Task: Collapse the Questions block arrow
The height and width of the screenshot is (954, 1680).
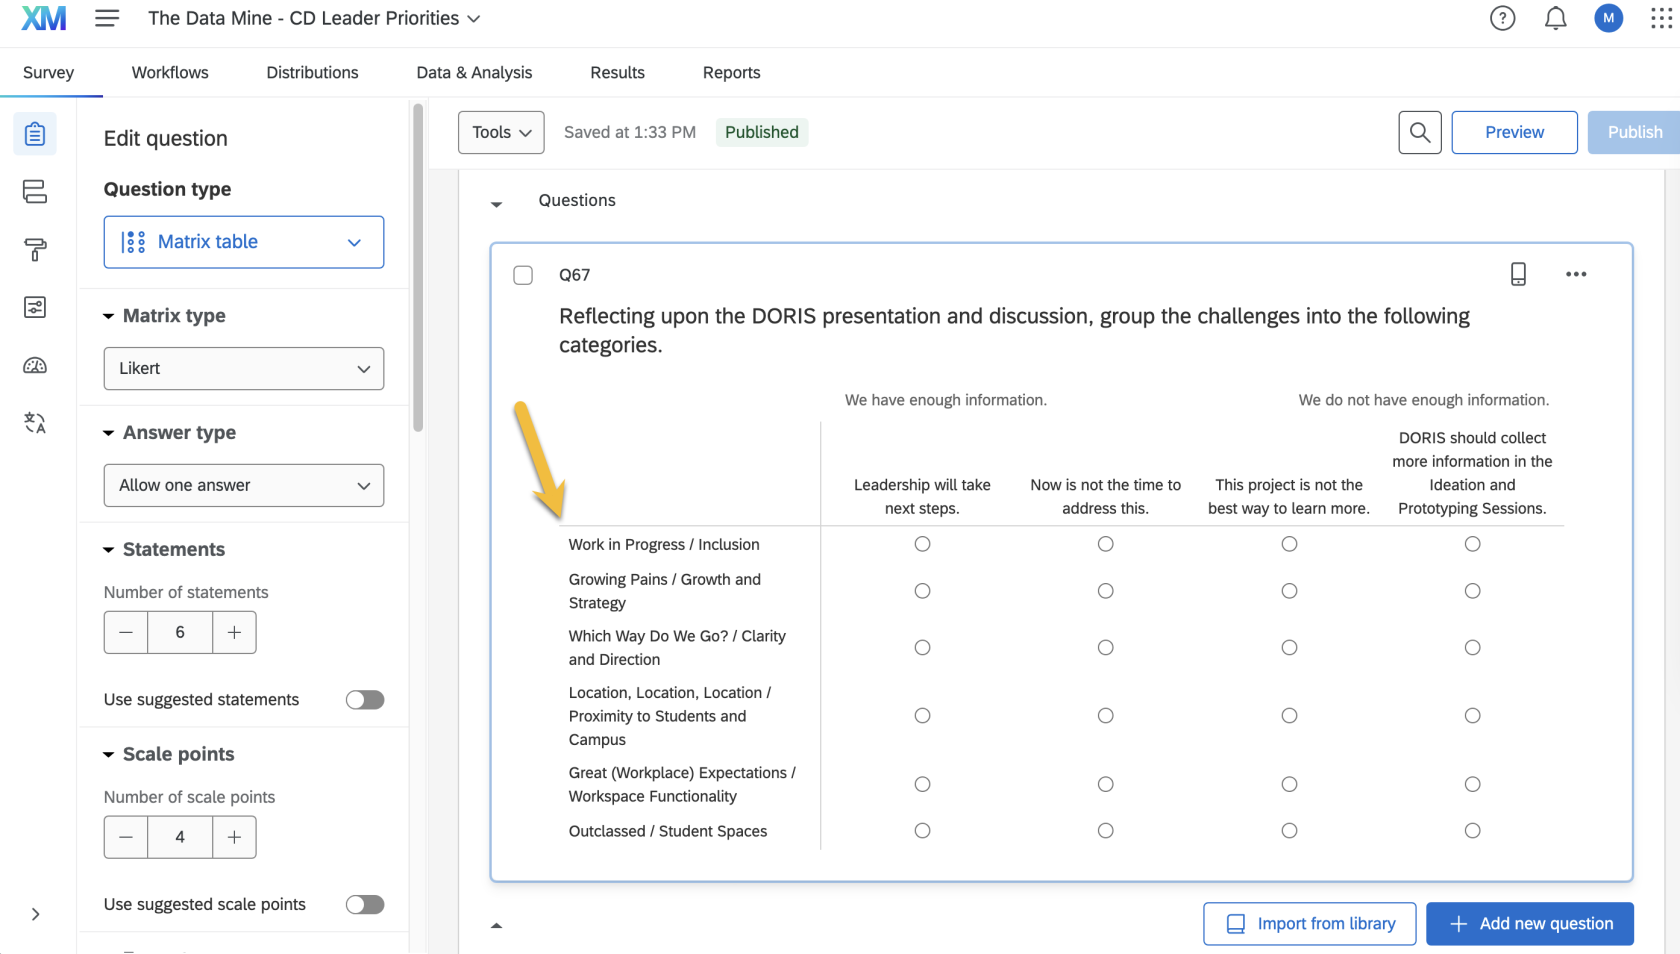Action: tap(496, 204)
